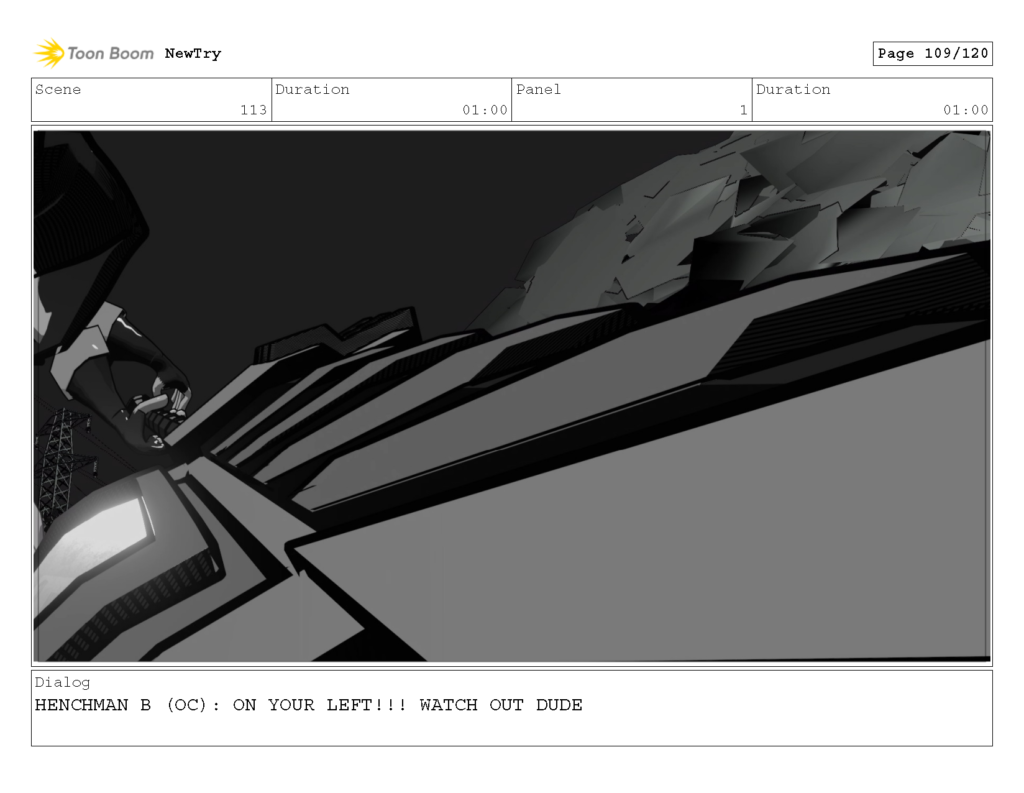Select the Scene header cell

[x=60, y=90]
